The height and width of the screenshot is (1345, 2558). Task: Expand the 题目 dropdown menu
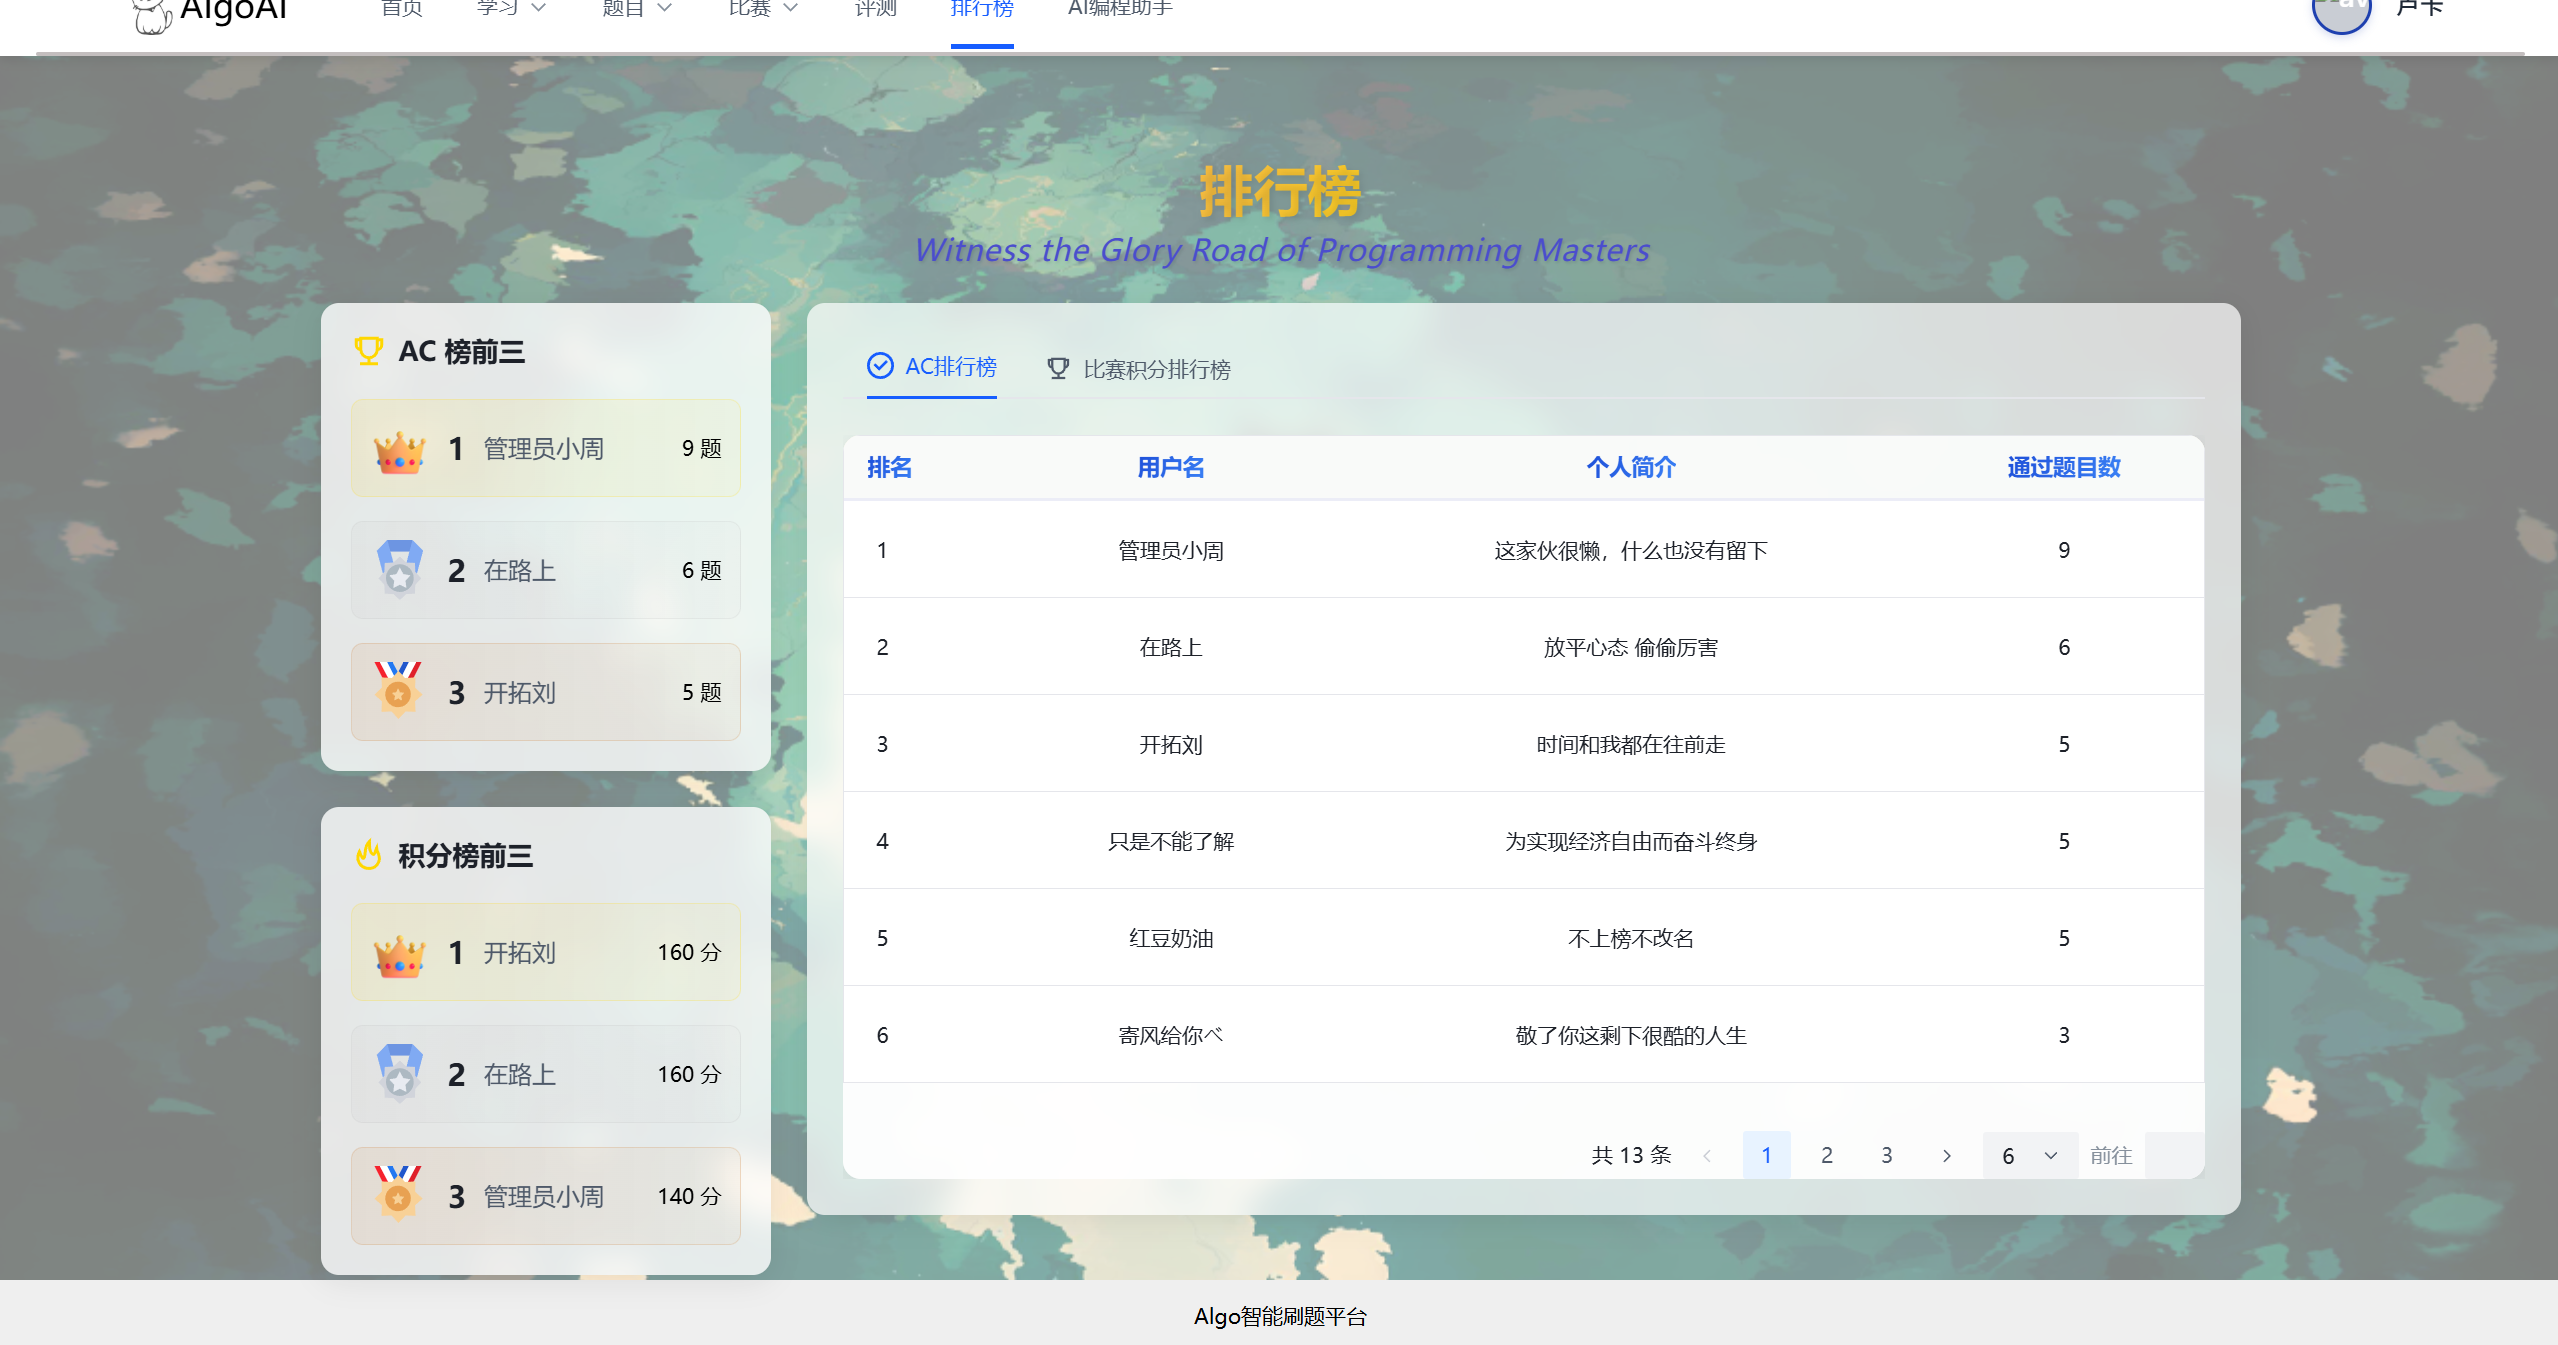pyautogui.click(x=637, y=9)
